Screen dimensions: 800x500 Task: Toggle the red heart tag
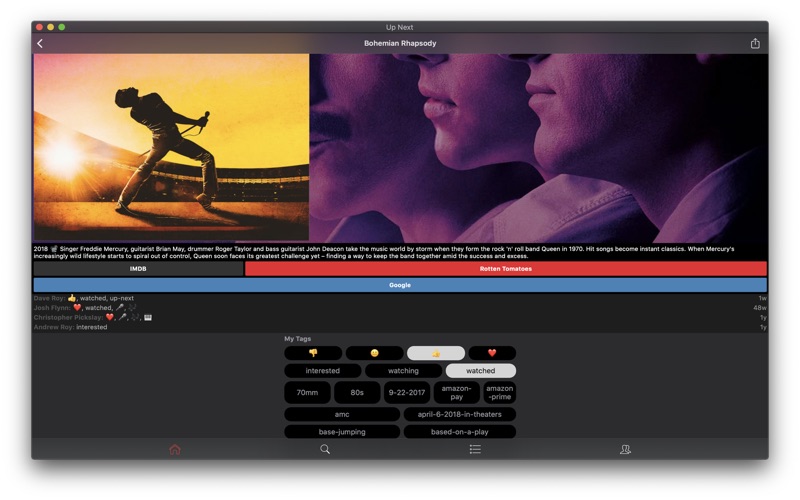click(492, 353)
